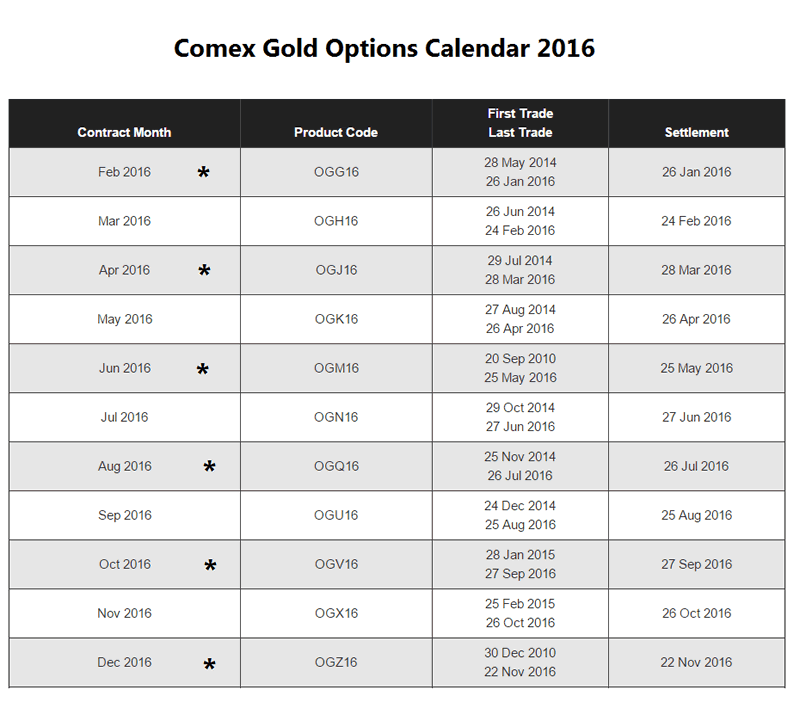Image resolution: width=800 pixels, height=709 pixels.
Task: Click the Settlement column header
Action: coord(696,132)
